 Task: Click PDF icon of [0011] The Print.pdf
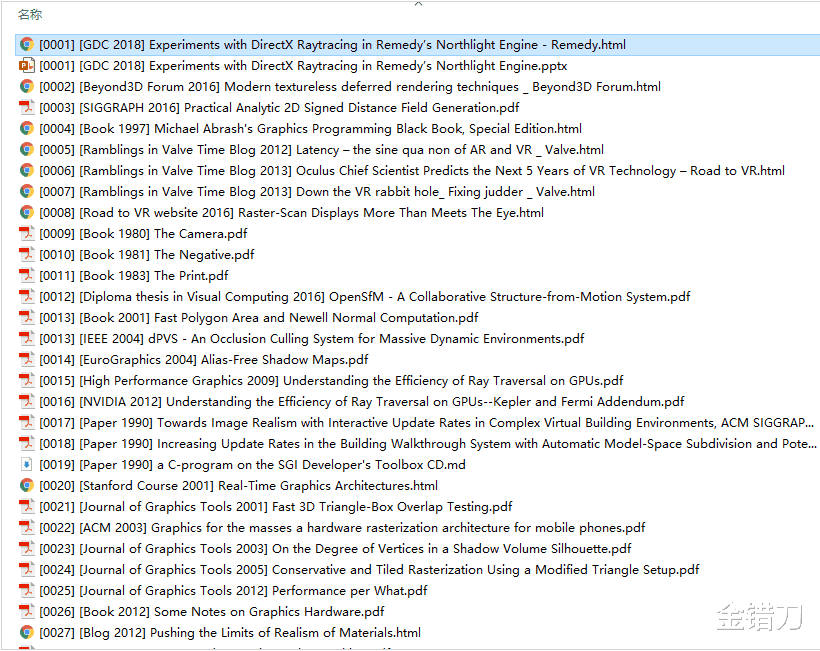27,275
